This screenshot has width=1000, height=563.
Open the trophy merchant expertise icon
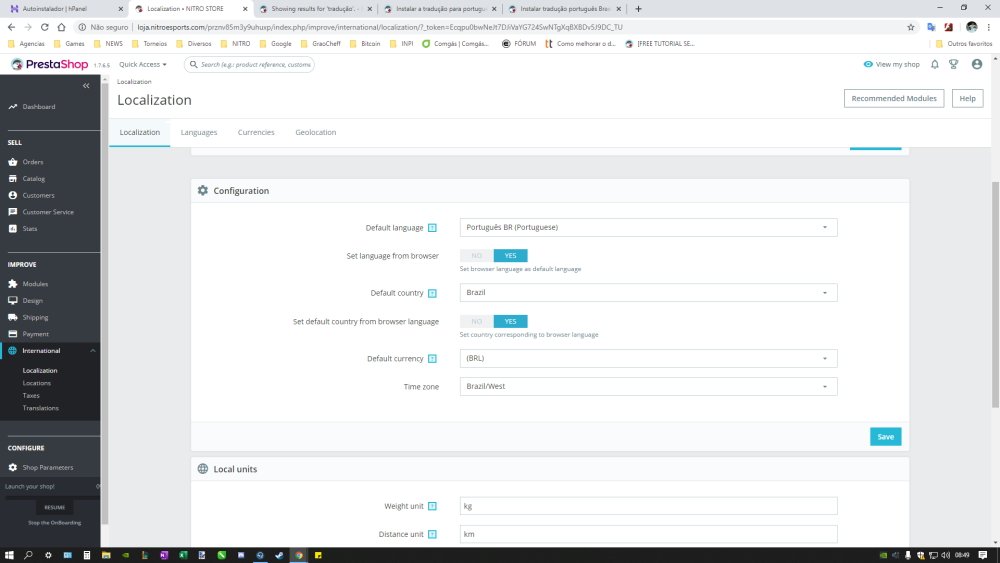click(953, 64)
